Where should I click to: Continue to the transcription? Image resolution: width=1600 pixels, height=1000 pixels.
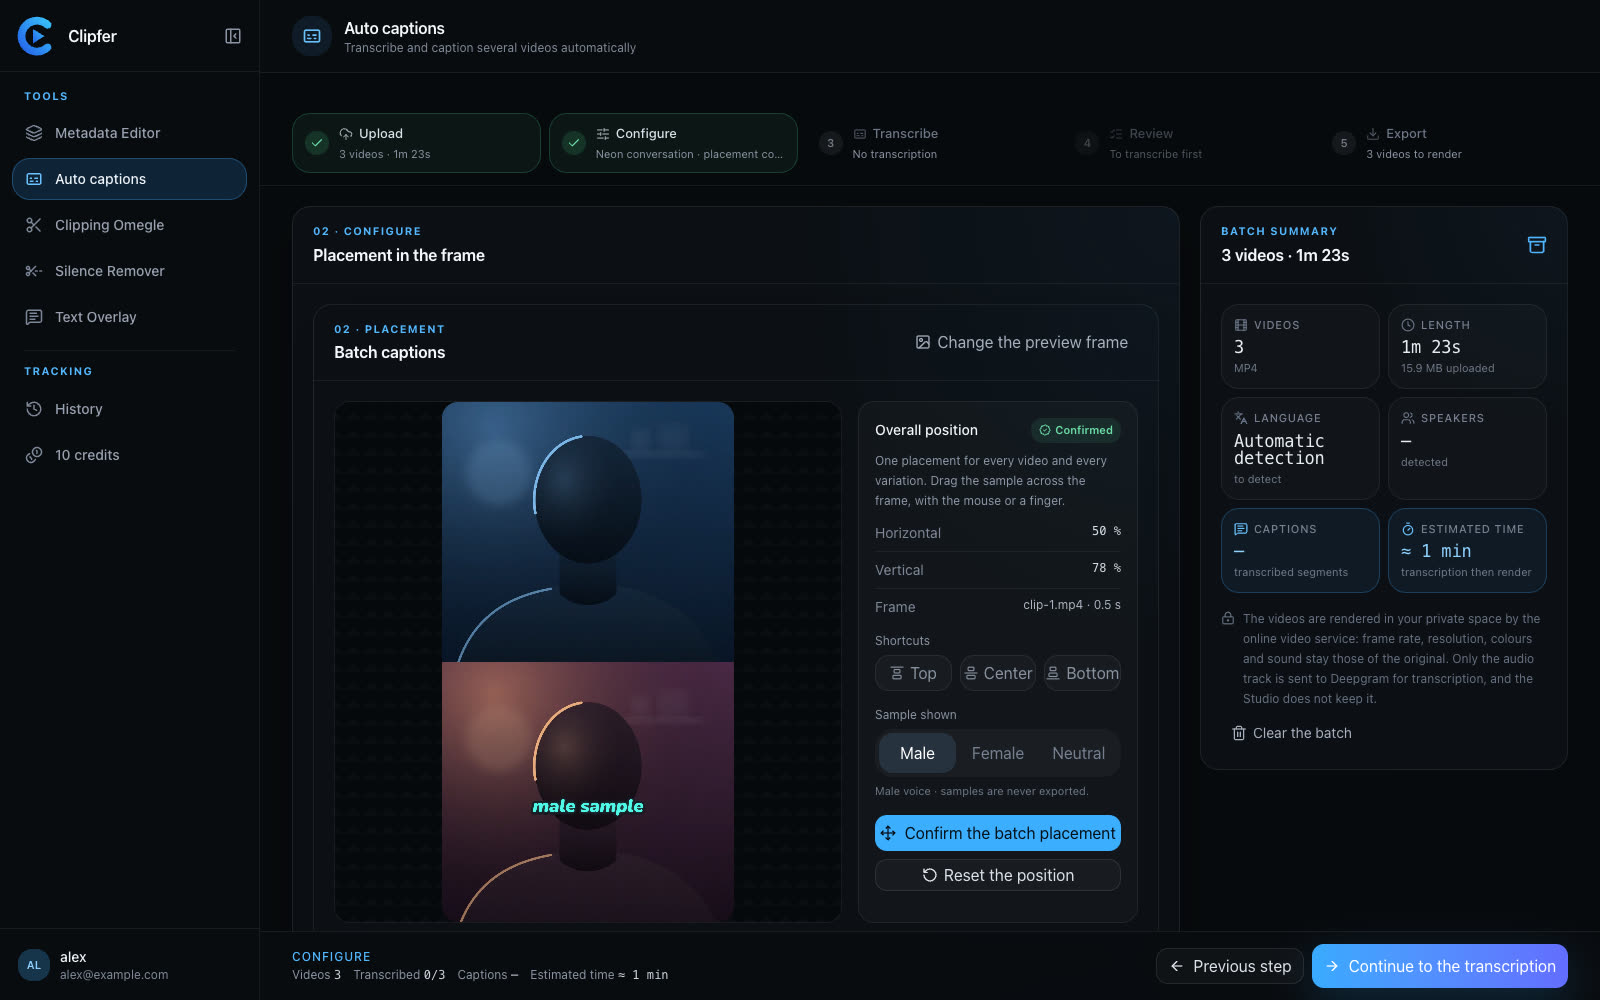[x=1440, y=966]
